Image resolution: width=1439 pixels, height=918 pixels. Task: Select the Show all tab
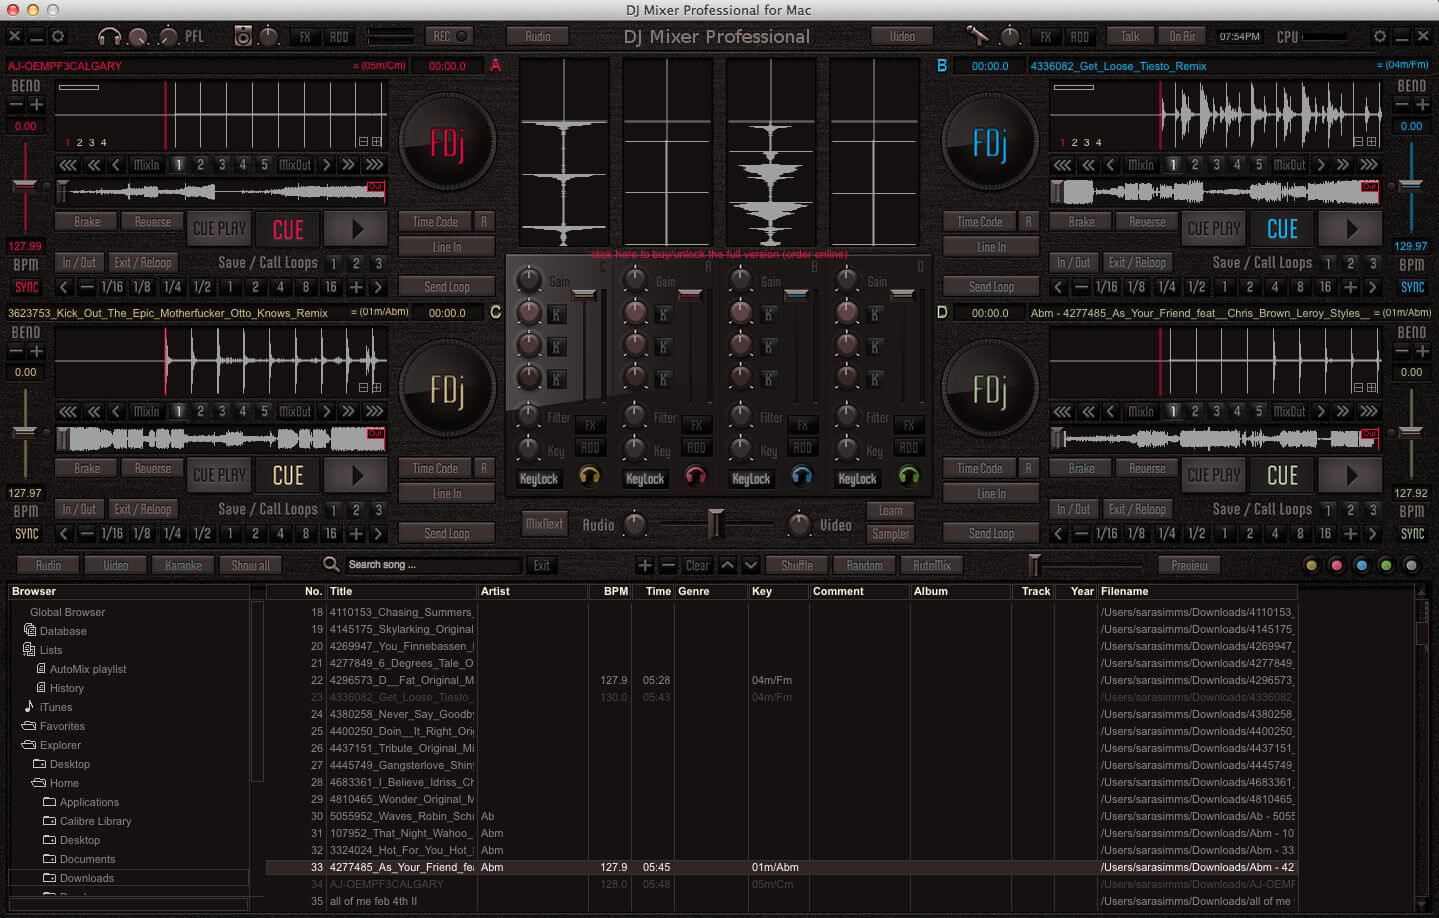[x=251, y=565]
